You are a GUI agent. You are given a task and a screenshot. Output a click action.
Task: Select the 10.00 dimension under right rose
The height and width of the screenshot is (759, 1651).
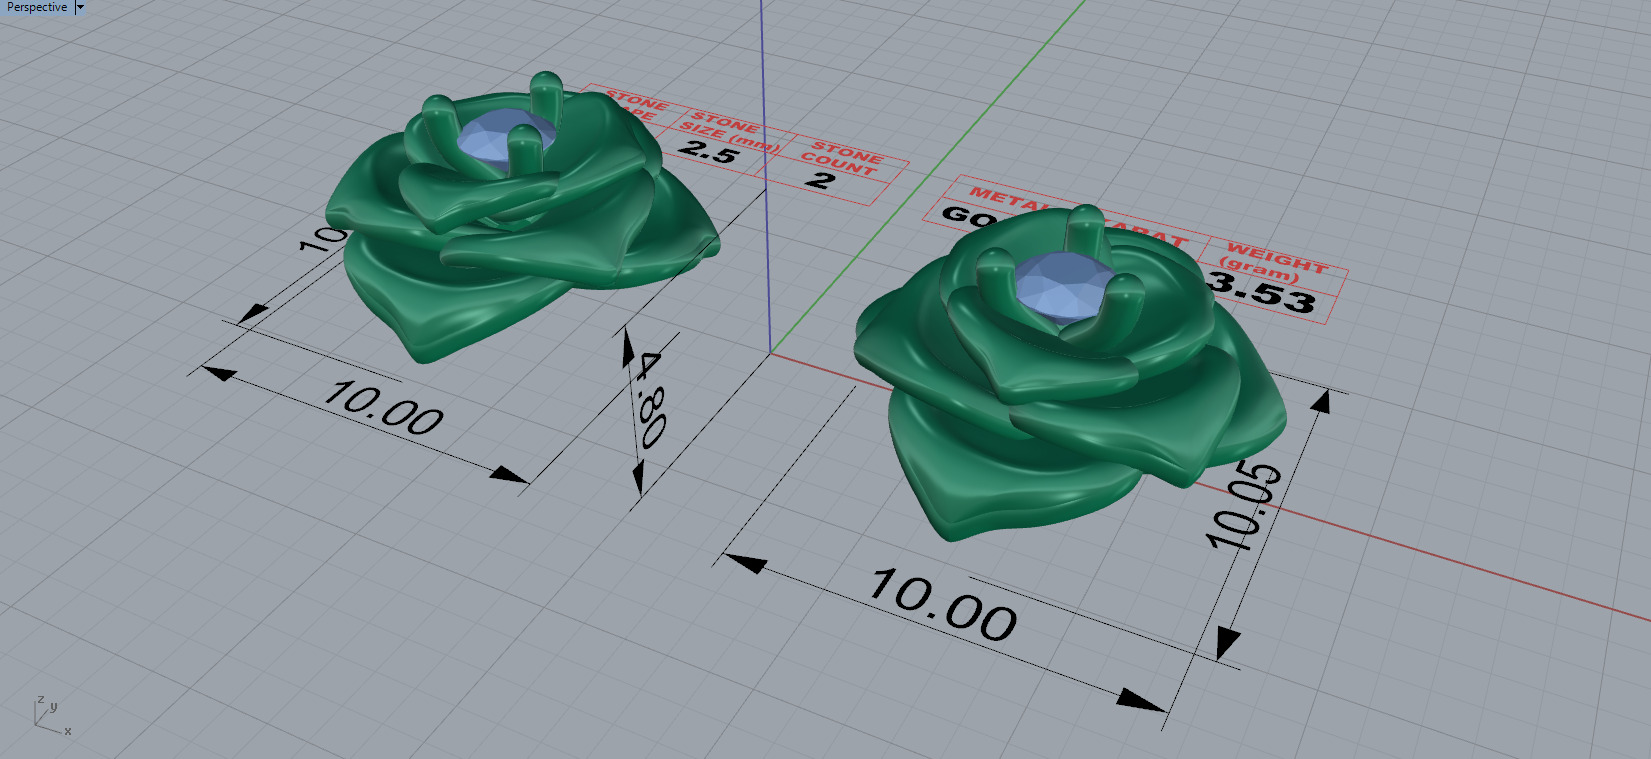click(x=942, y=605)
